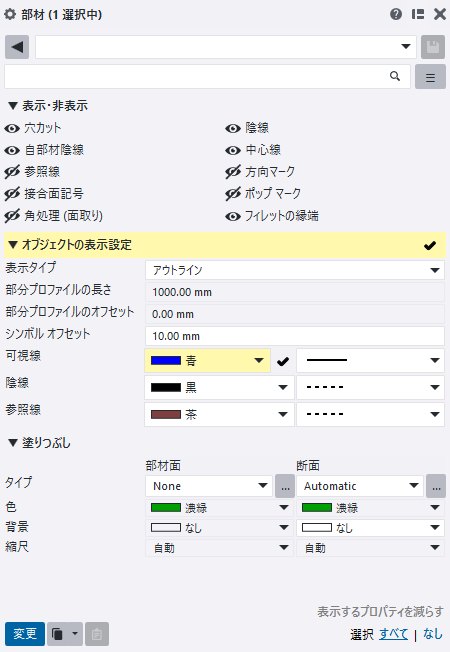Click the save preset floppy disk icon
Viewport: 450px width, 652px height.
click(433, 47)
